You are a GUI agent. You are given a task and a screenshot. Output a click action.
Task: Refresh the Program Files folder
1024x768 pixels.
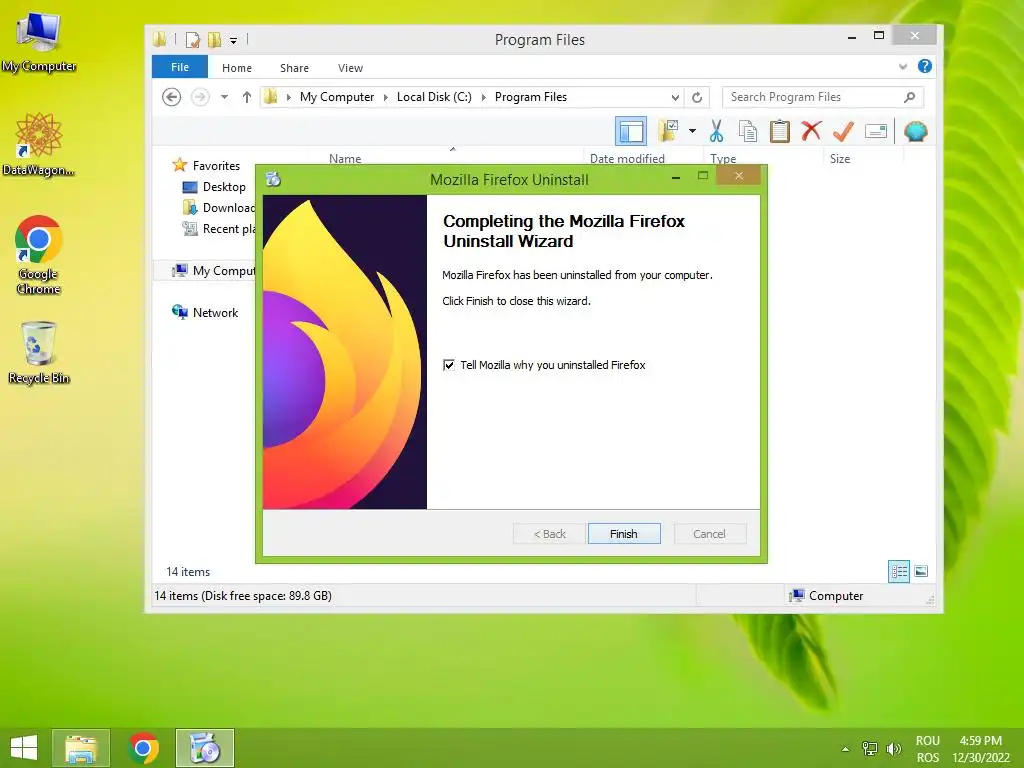[697, 97]
